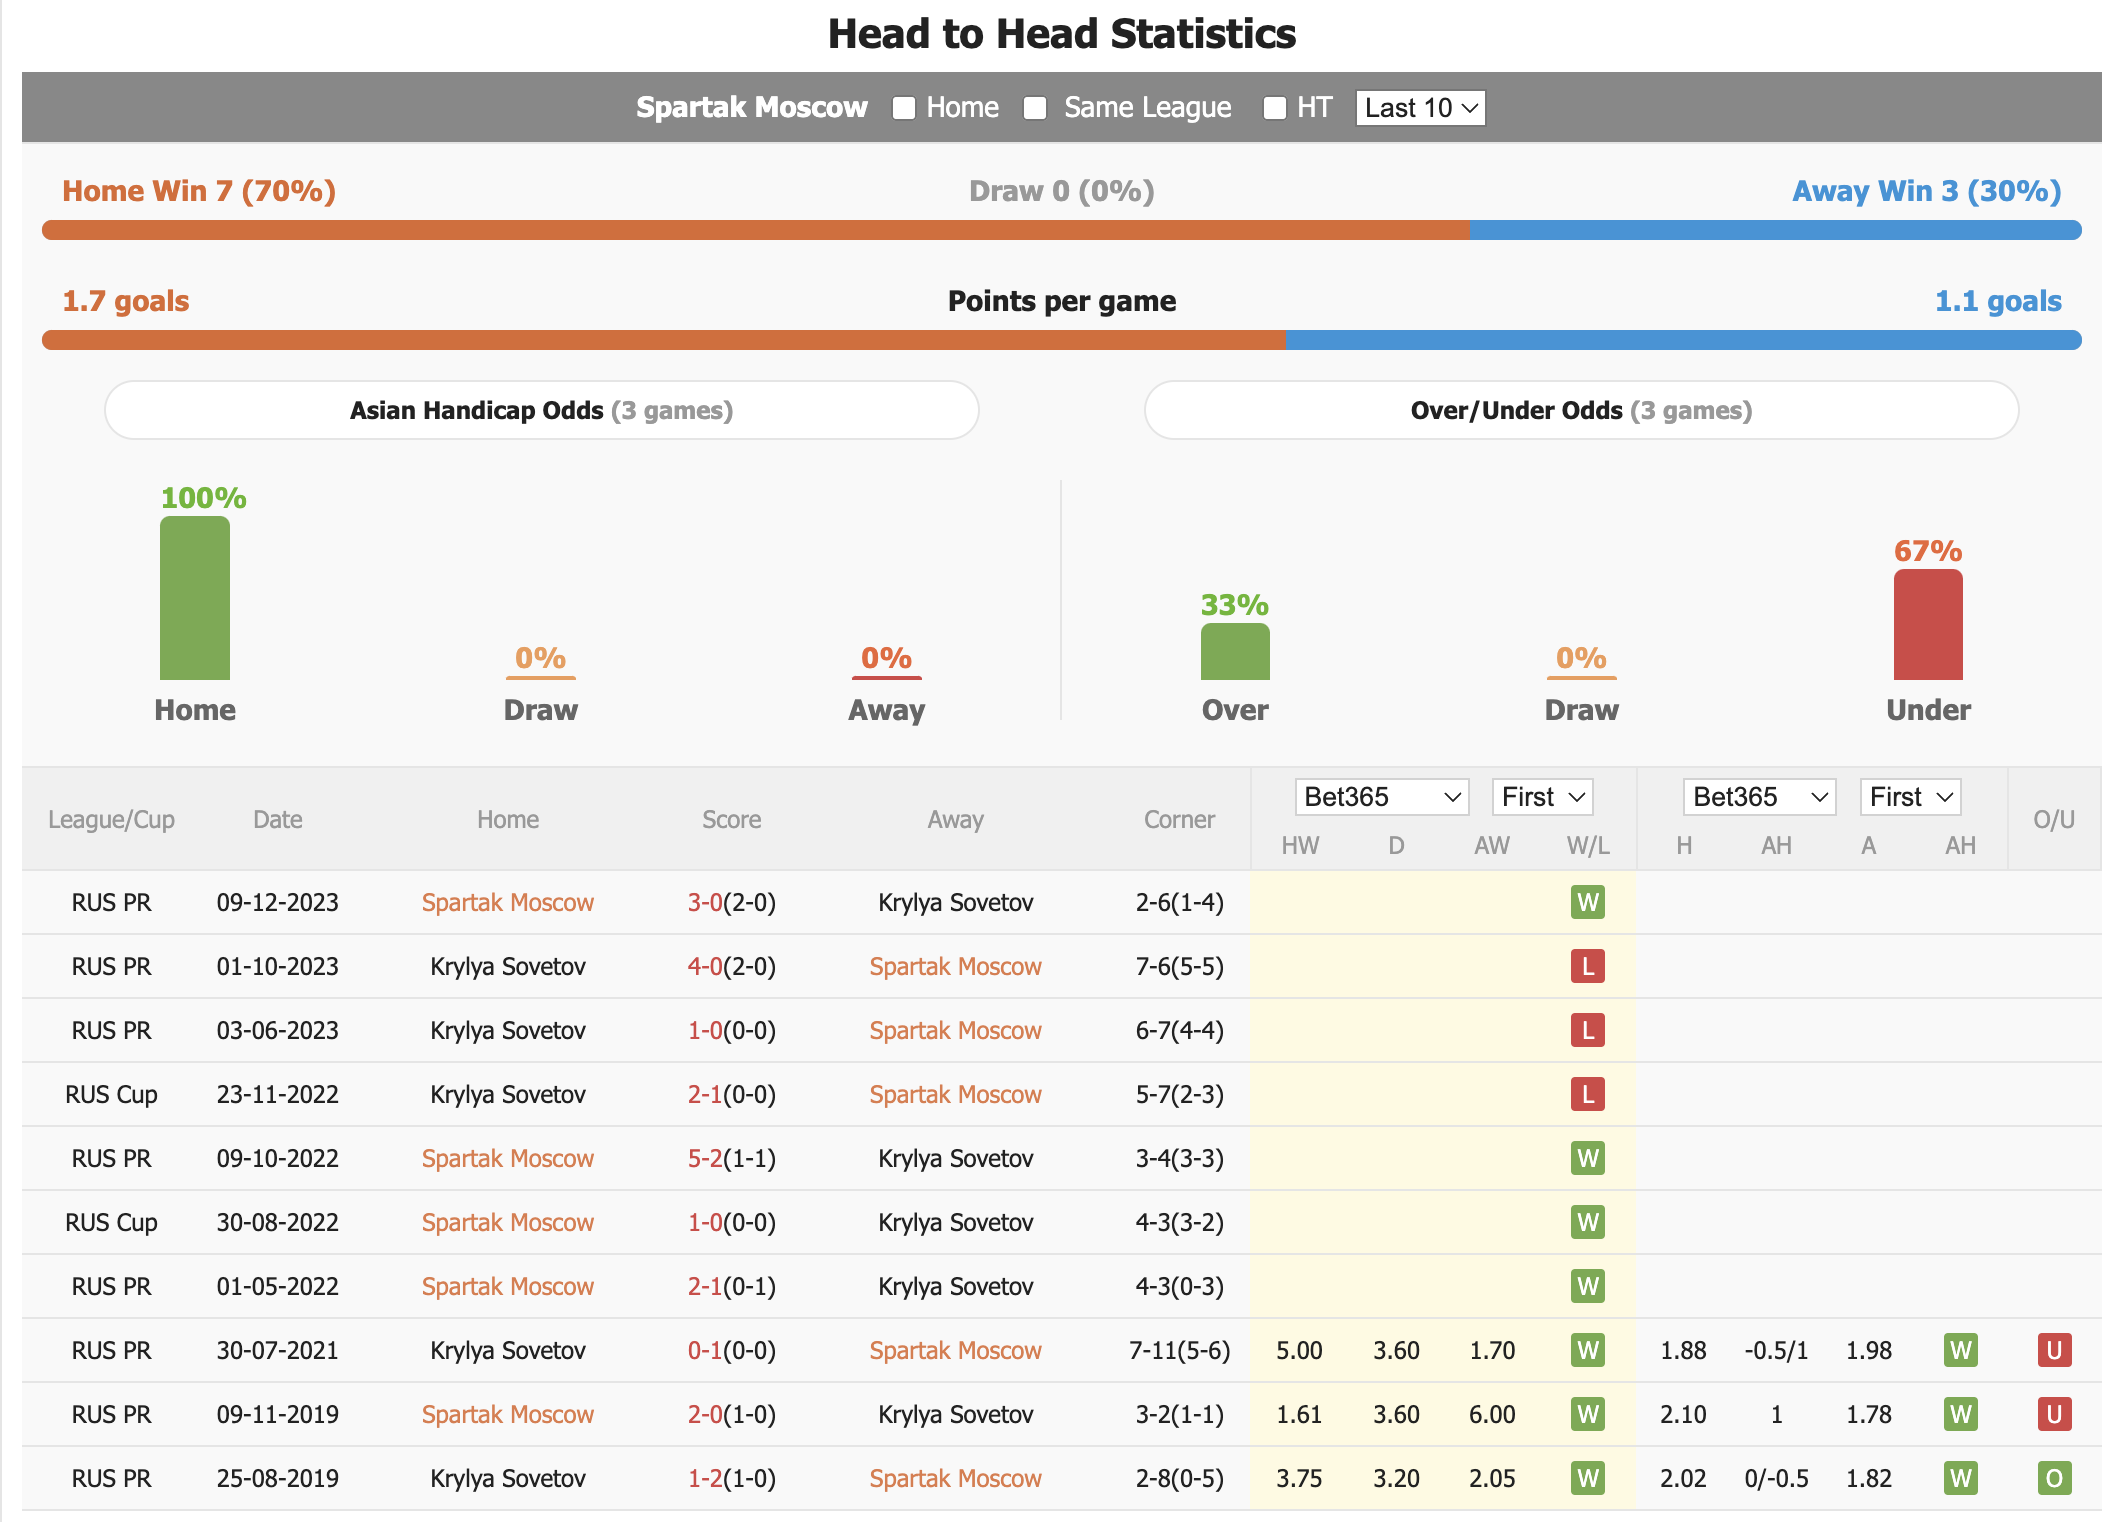Screen dimensions: 2122x1522
Task: Click the U over/under badge for 30-07-2021
Action: pos(2054,1350)
